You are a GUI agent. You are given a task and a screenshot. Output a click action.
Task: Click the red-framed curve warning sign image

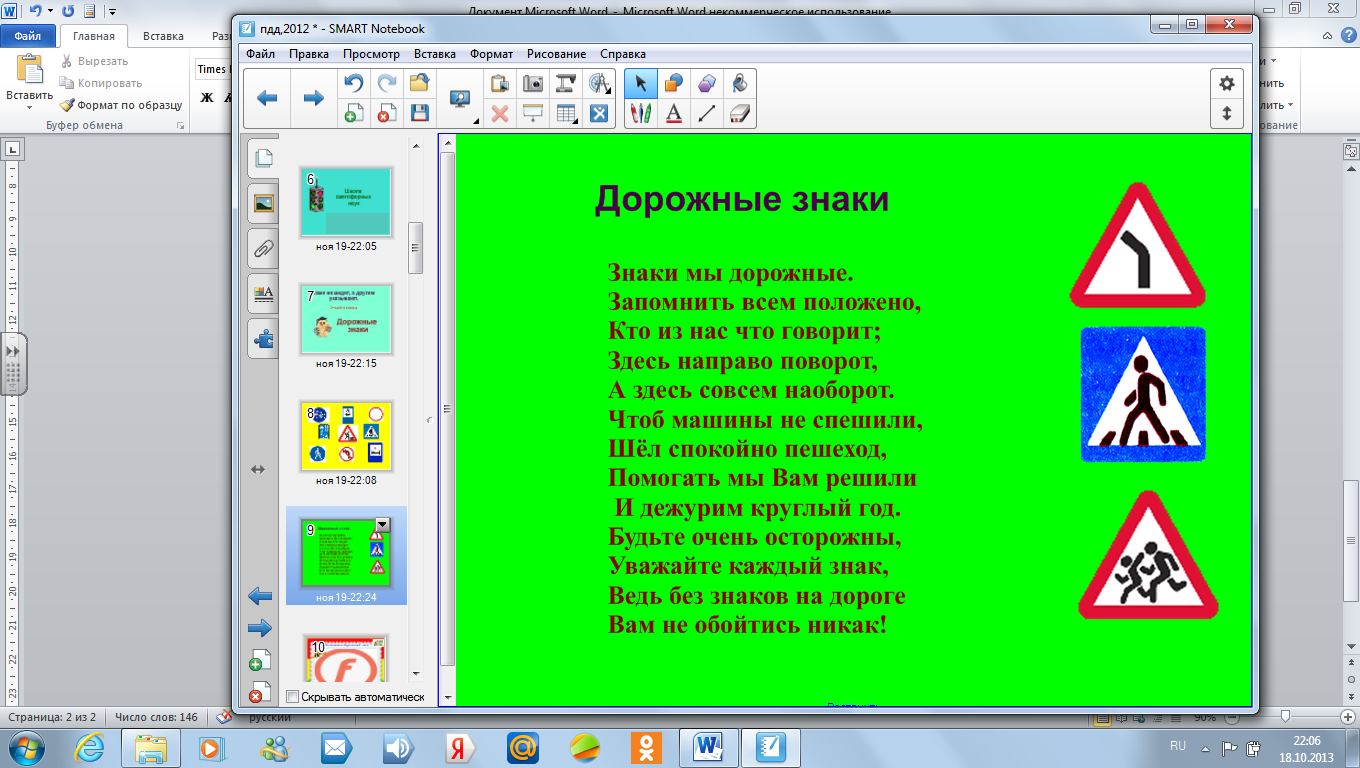tap(1138, 246)
